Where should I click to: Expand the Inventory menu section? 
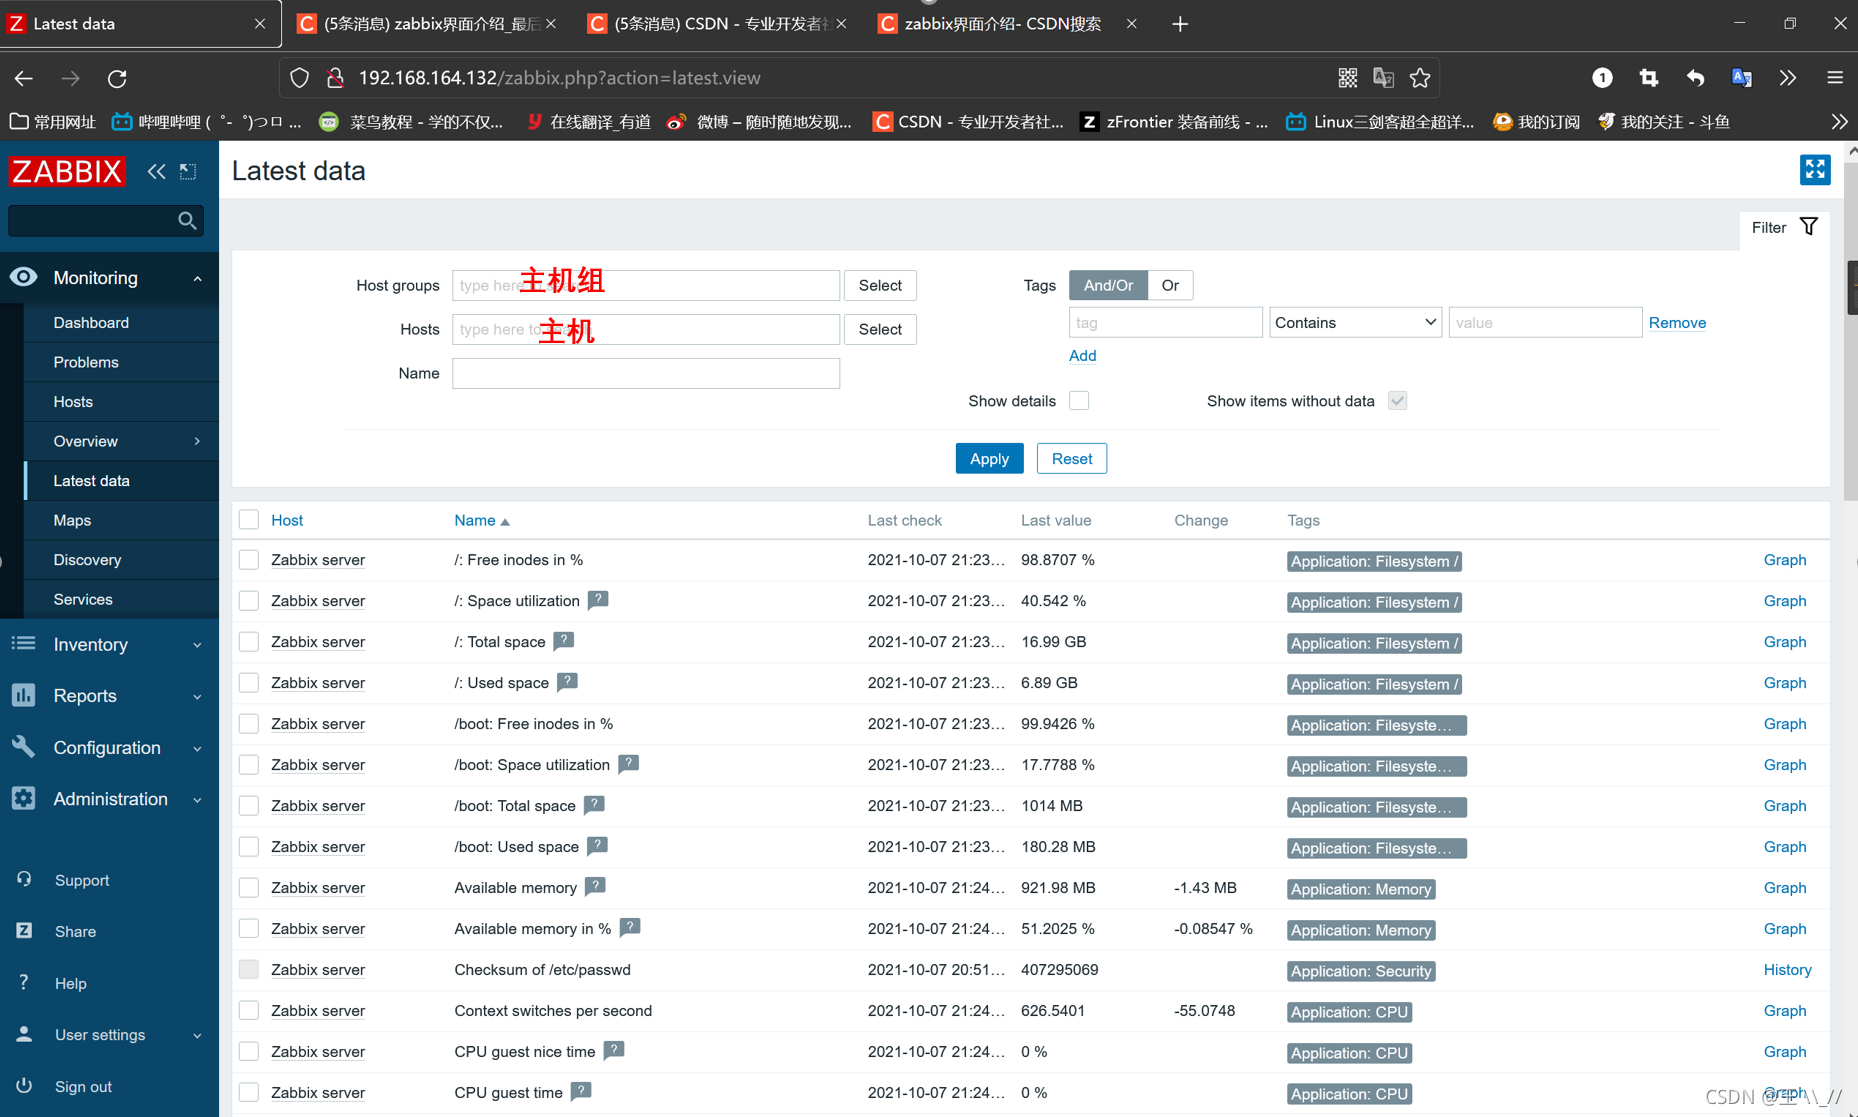tap(109, 645)
